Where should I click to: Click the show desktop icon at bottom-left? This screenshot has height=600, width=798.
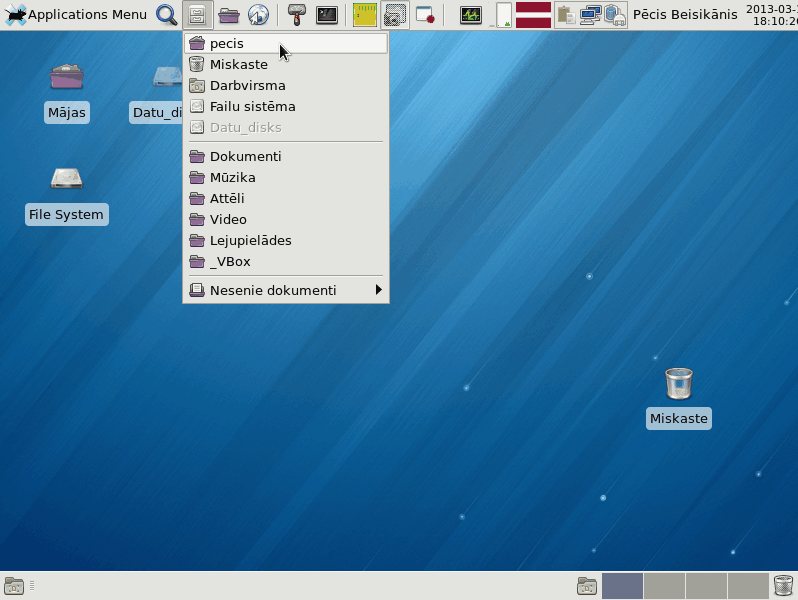pyautogui.click(x=14, y=586)
